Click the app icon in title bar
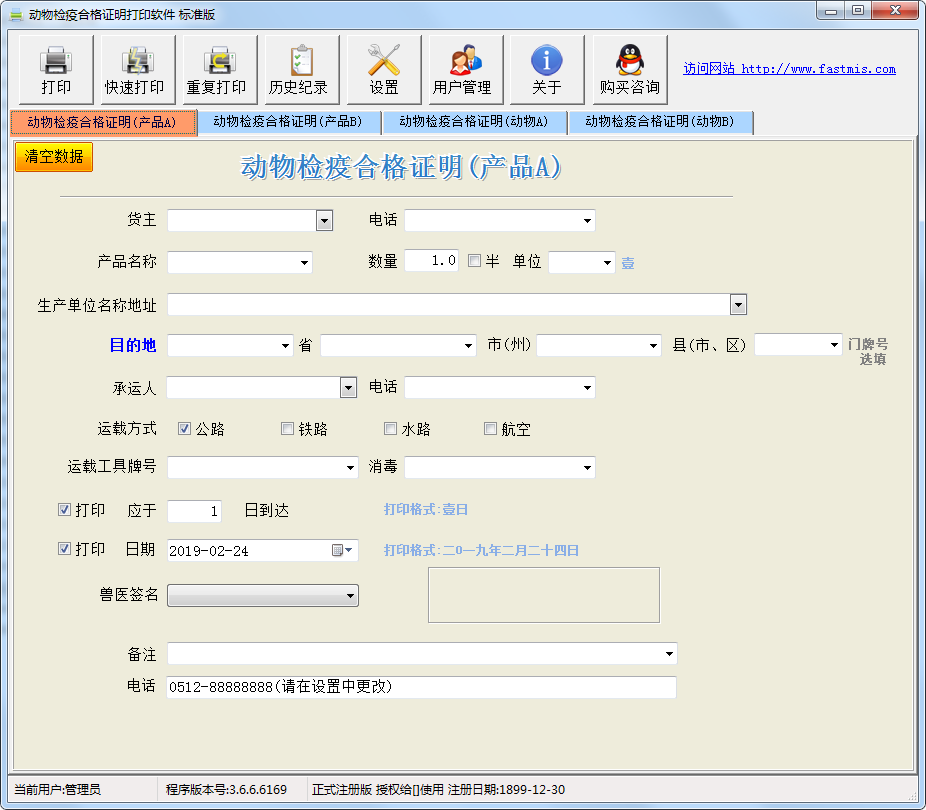 point(15,14)
